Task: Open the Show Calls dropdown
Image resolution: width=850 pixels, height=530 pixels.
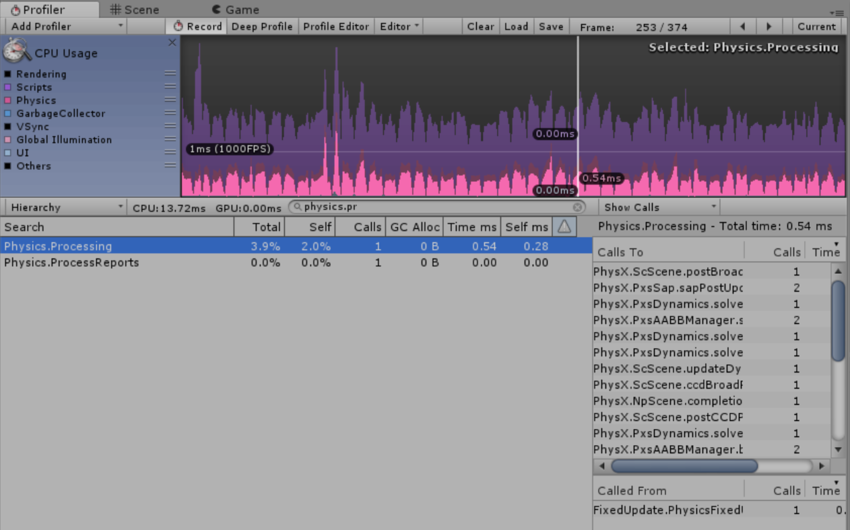Action: tap(659, 208)
